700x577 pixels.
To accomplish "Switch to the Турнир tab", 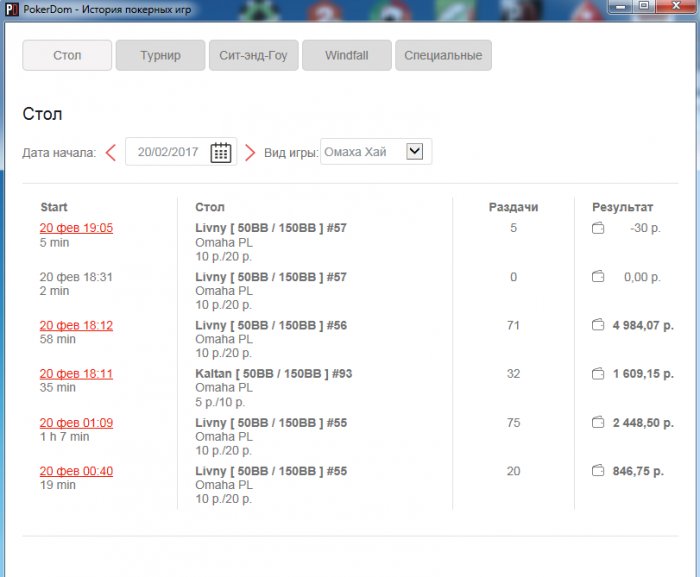I will pos(160,55).
